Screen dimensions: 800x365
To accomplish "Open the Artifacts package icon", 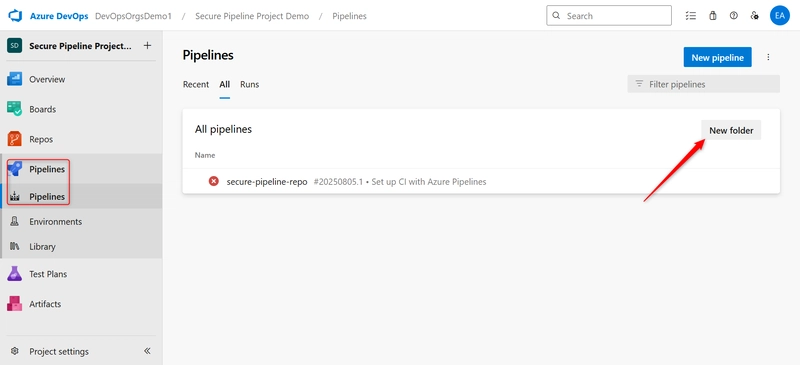I will pos(14,304).
